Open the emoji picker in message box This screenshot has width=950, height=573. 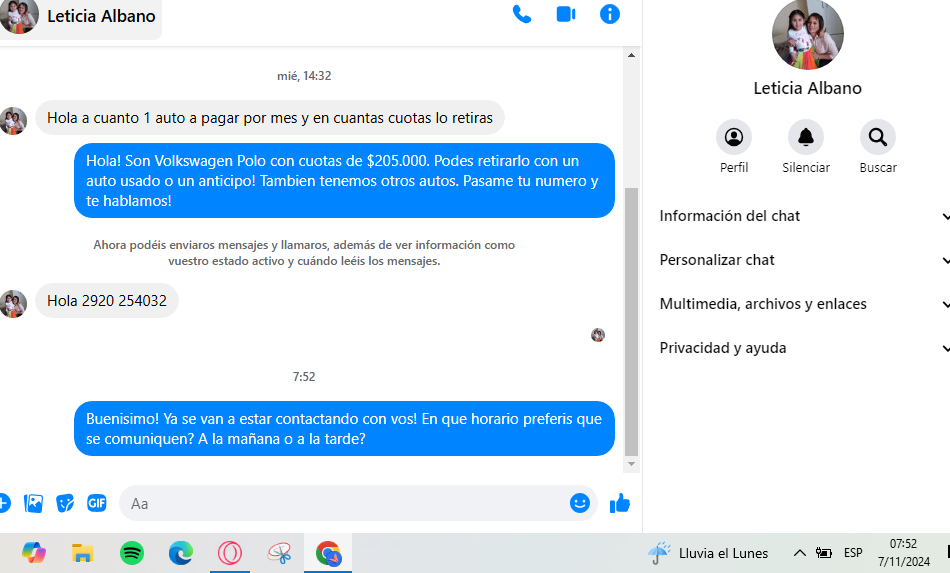pyautogui.click(x=579, y=503)
